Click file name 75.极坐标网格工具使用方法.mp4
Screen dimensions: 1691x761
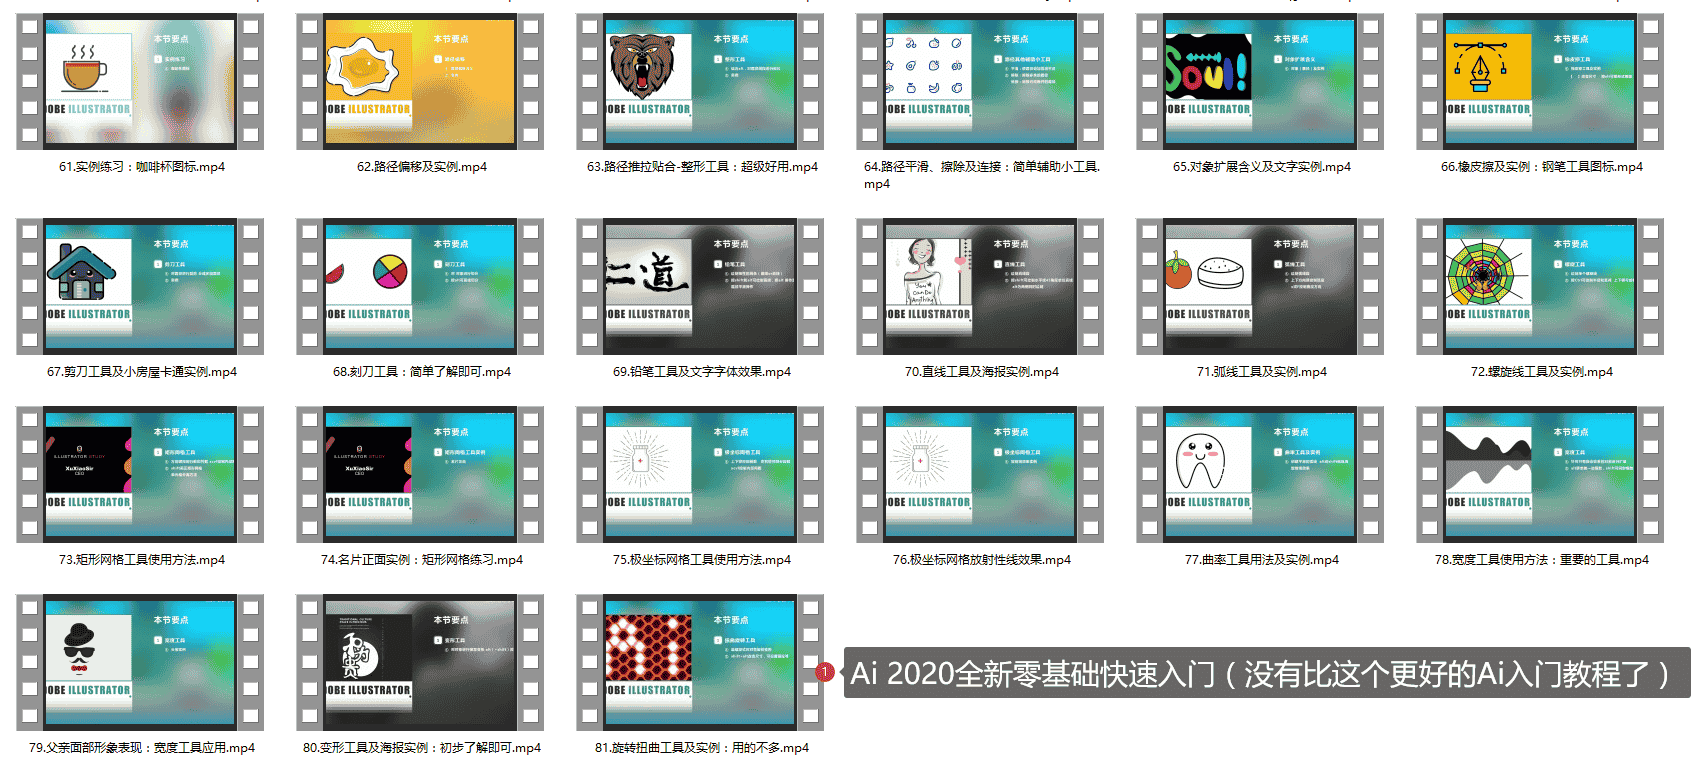pyautogui.click(x=702, y=560)
